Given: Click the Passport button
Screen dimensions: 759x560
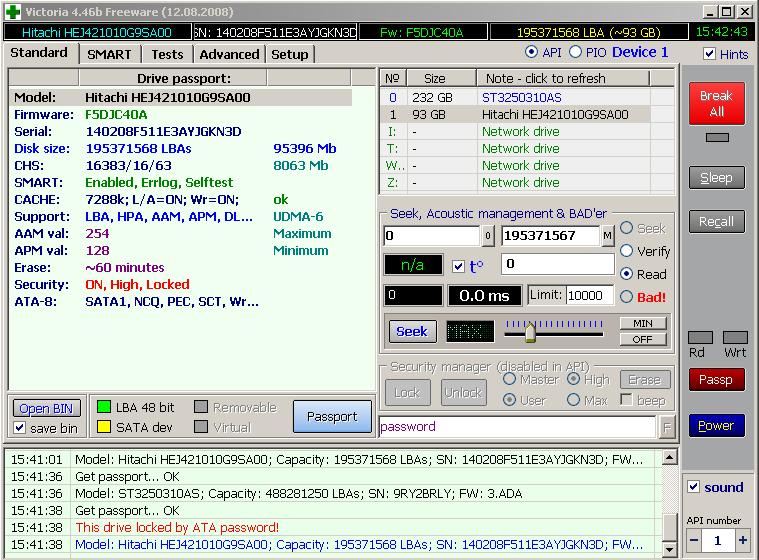Looking at the screenshot, I should tap(332, 416).
